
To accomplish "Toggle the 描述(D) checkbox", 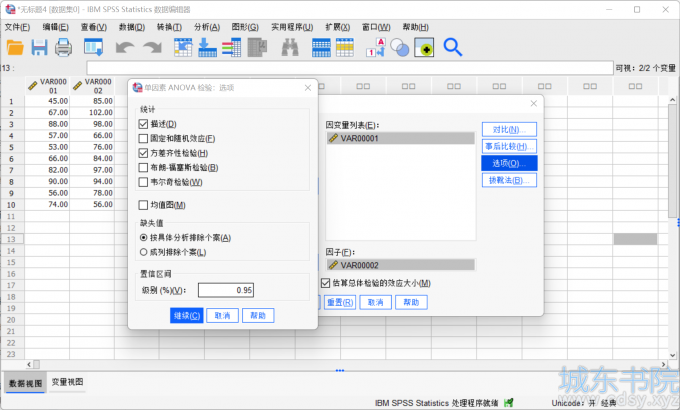I will 143,124.
